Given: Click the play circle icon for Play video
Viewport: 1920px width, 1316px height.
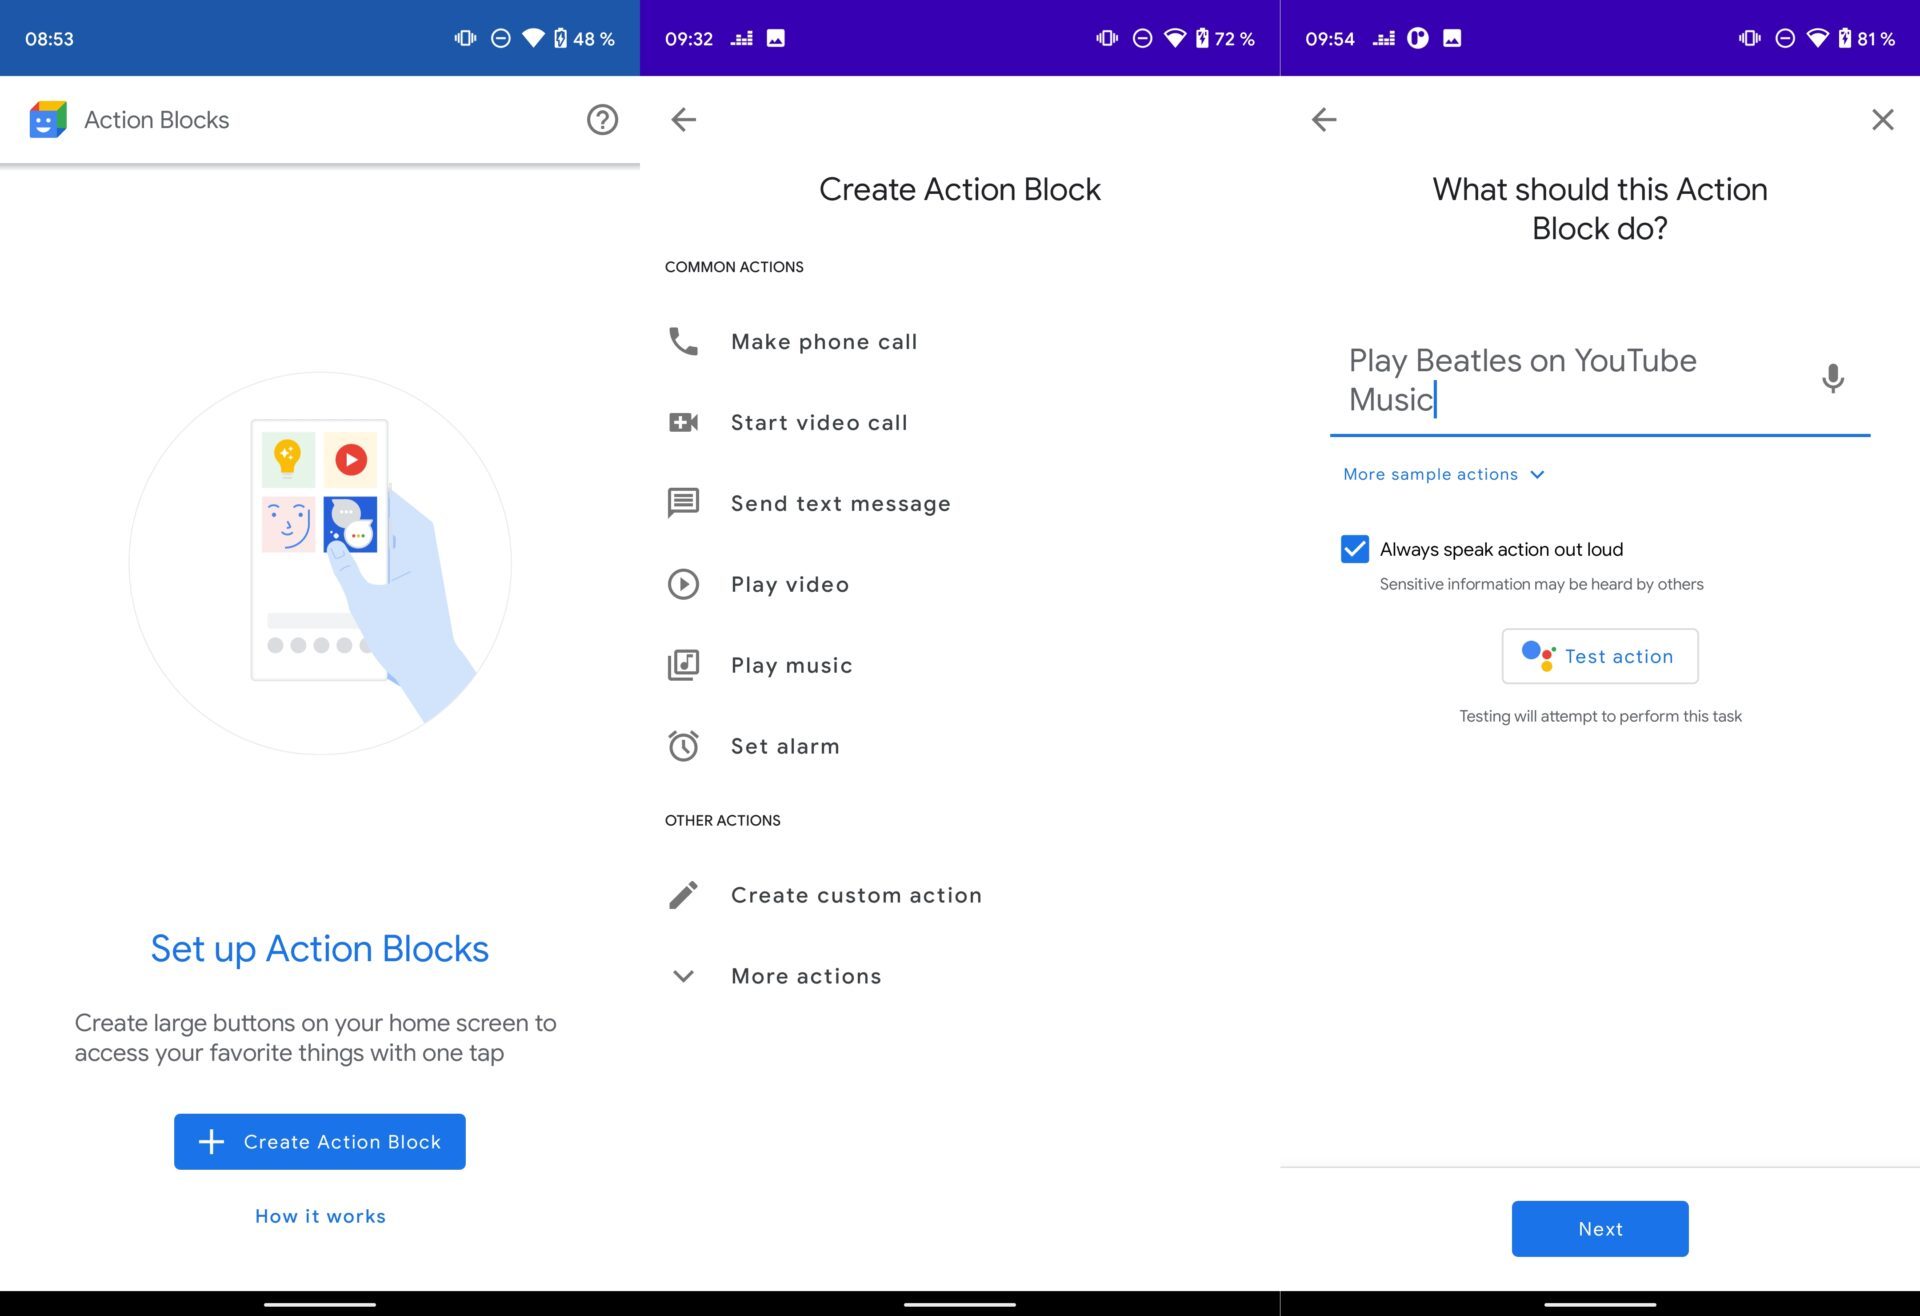Looking at the screenshot, I should (x=683, y=584).
